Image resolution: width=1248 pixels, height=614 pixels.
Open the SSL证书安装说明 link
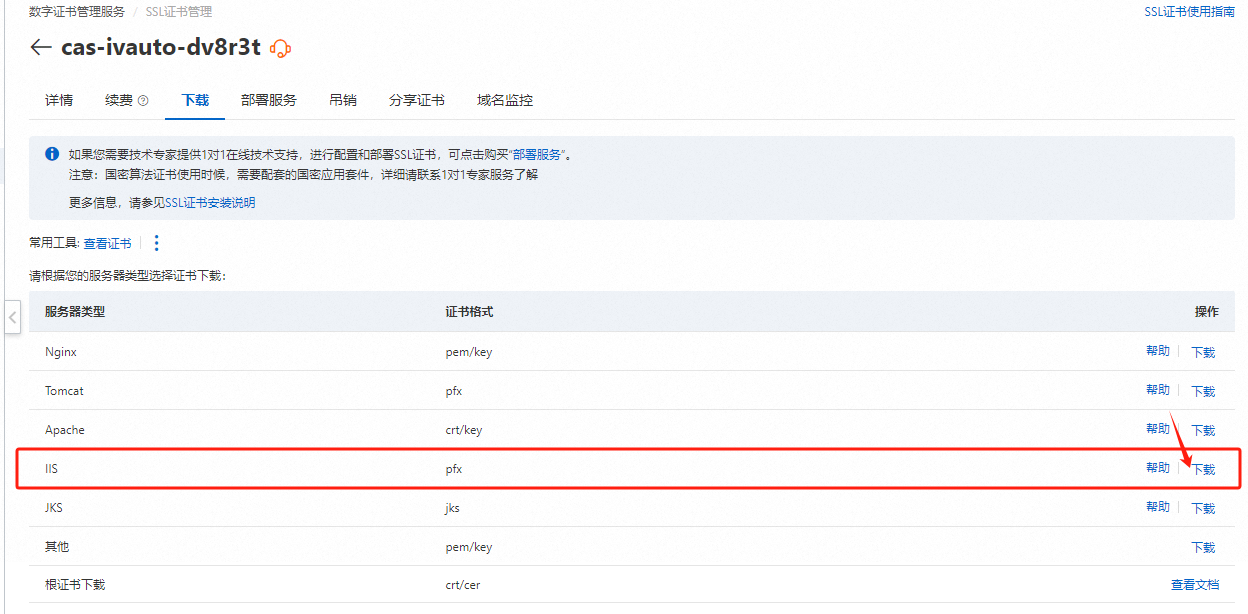[210, 202]
